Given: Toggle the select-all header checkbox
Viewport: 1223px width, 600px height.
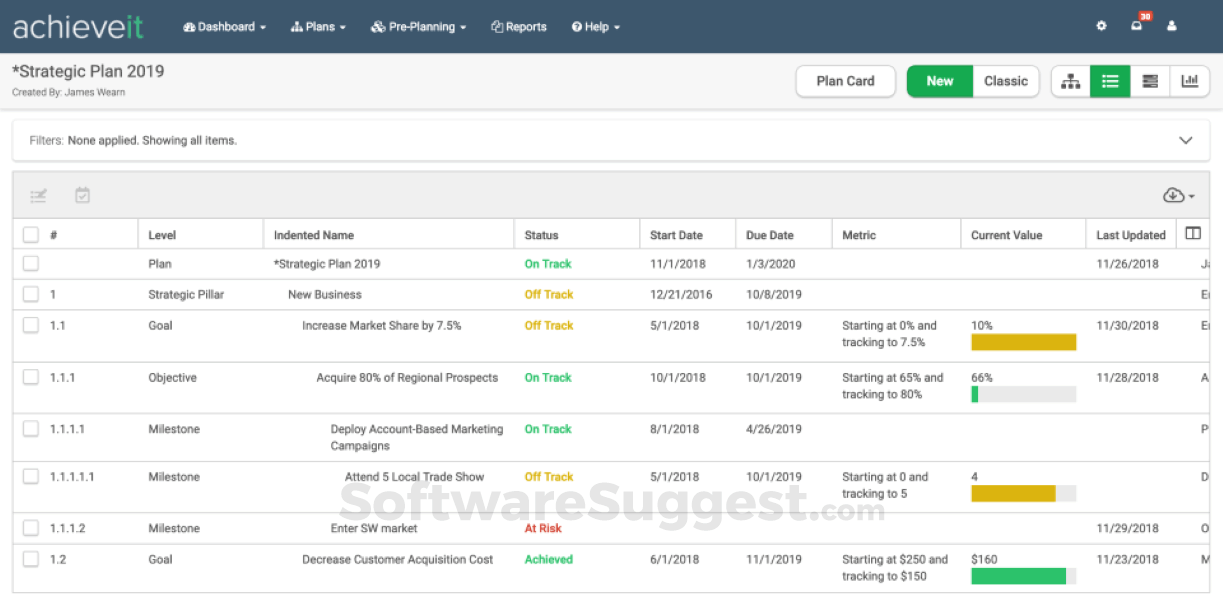Looking at the screenshot, I should [x=31, y=235].
